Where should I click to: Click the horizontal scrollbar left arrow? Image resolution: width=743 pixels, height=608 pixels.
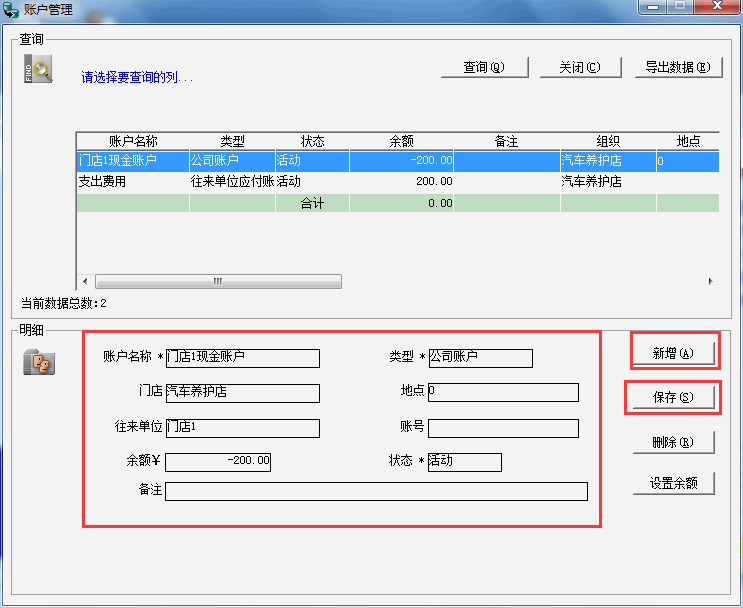85,281
